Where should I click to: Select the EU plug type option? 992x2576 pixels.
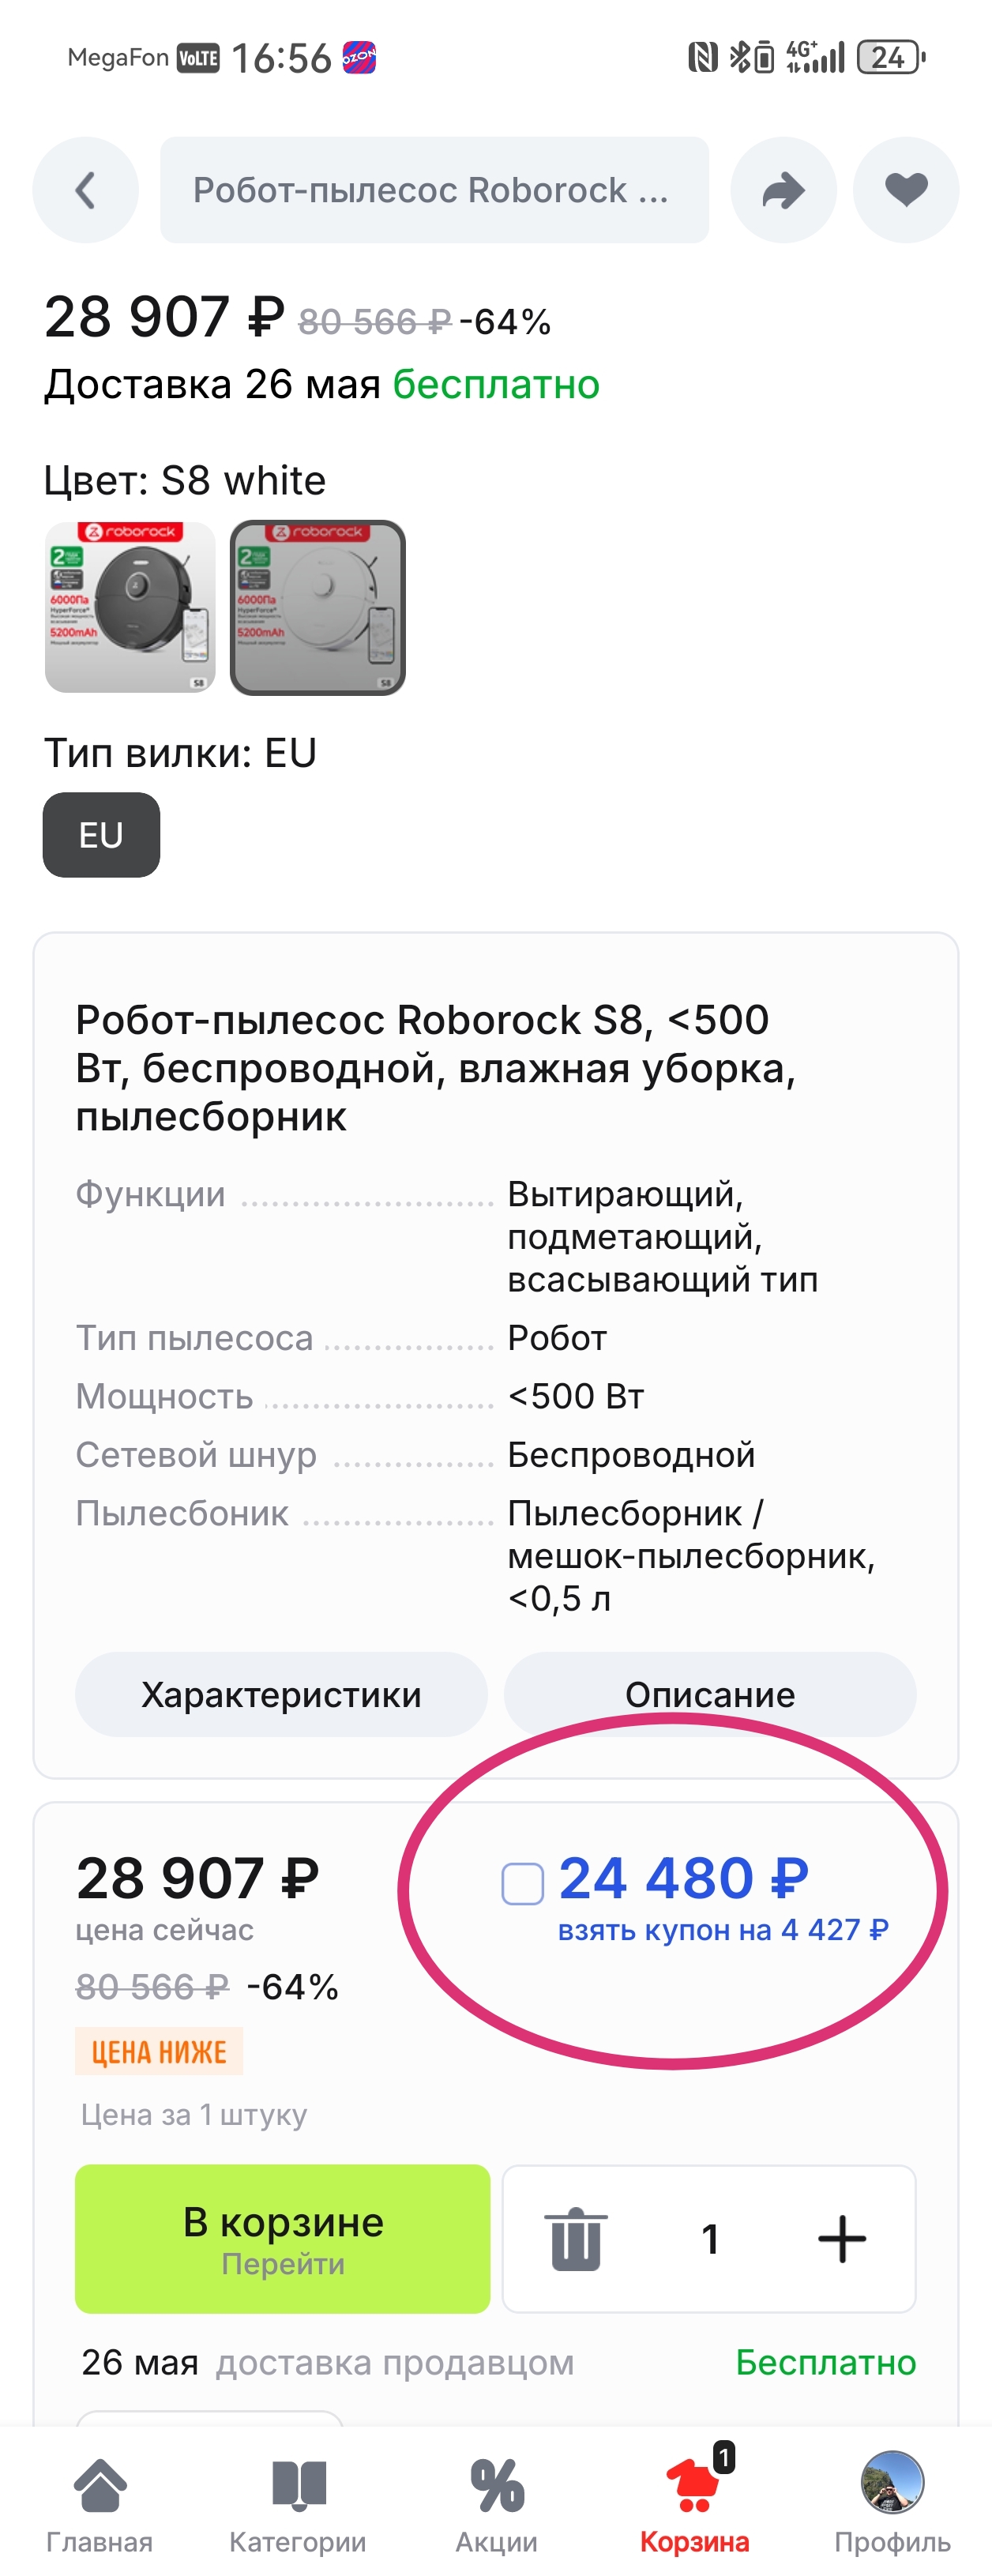[101, 835]
